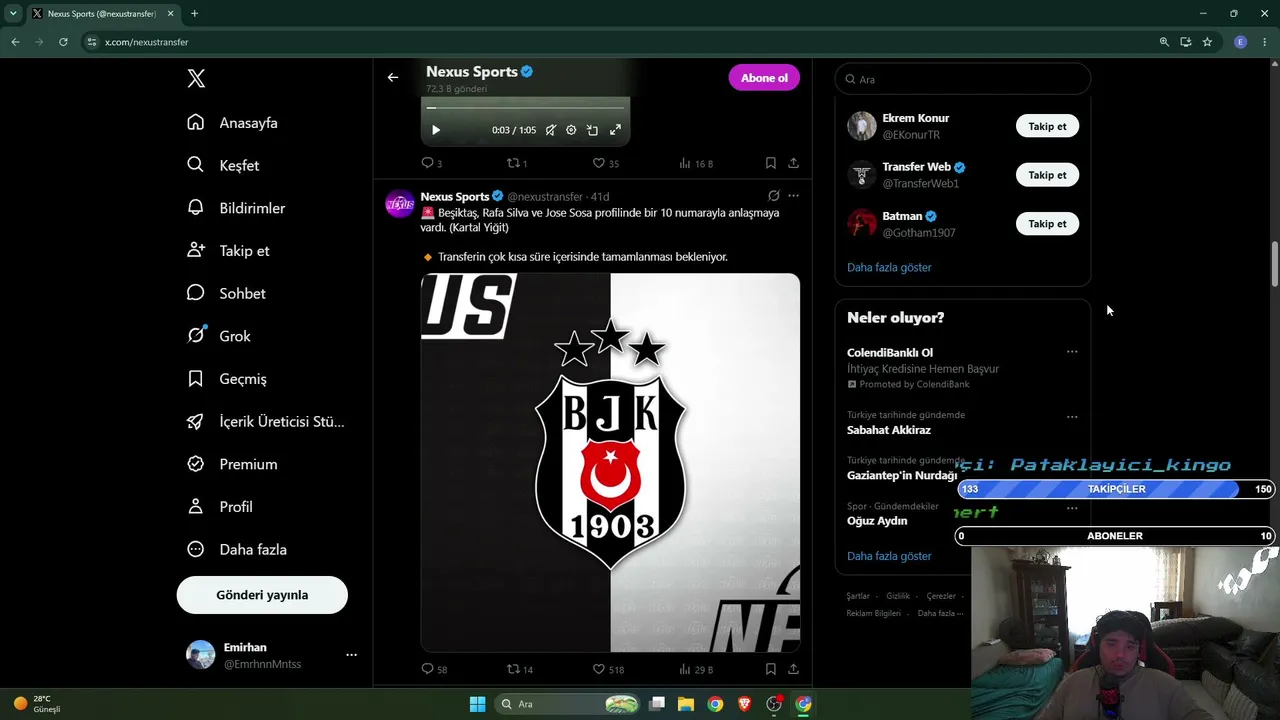
Task: Open more options on the Beşiktaş post
Action: [793, 196]
